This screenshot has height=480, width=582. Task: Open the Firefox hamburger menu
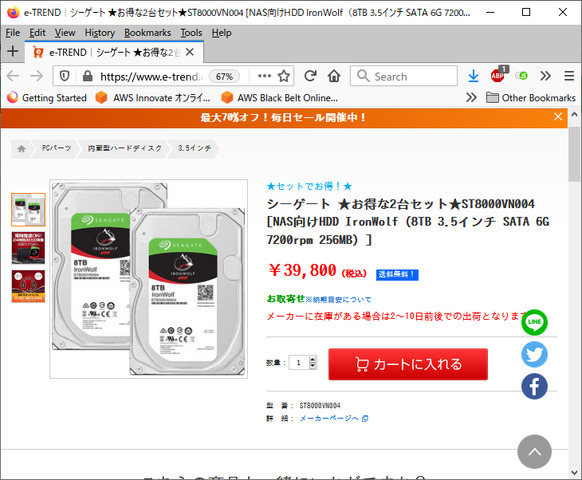pos(569,76)
